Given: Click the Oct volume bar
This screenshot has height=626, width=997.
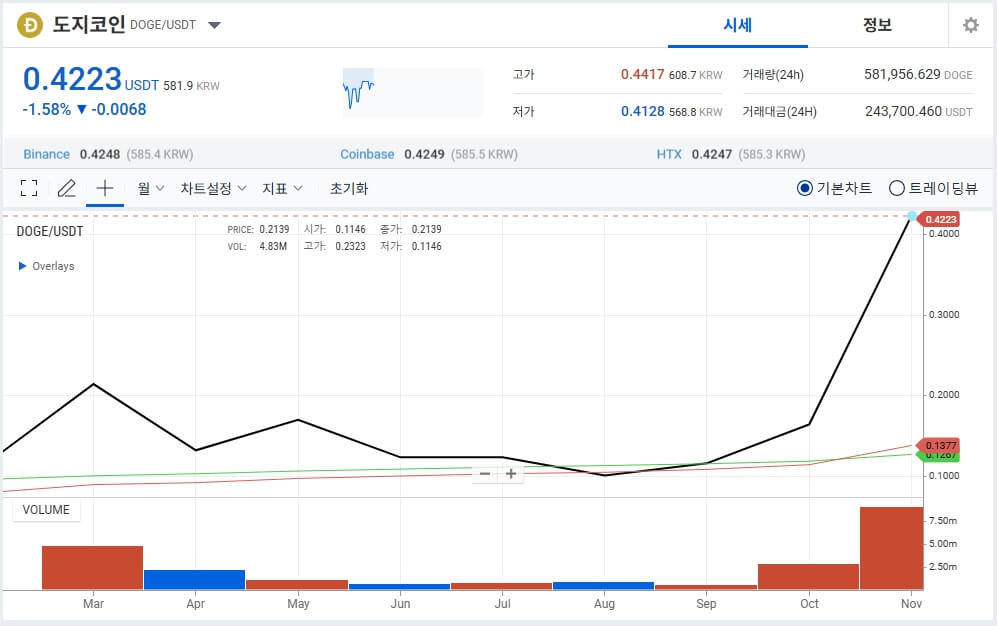Looking at the screenshot, I should coord(808,576).
